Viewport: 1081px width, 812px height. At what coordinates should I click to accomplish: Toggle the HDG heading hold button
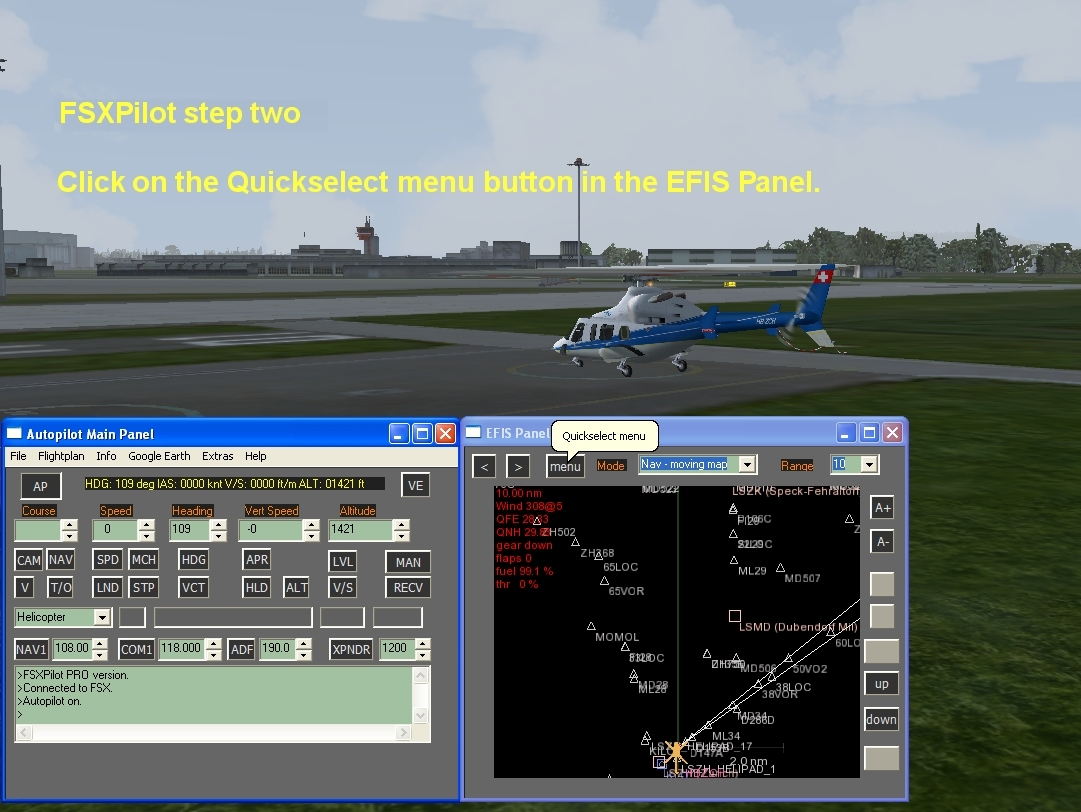click(x=194, y=560)
